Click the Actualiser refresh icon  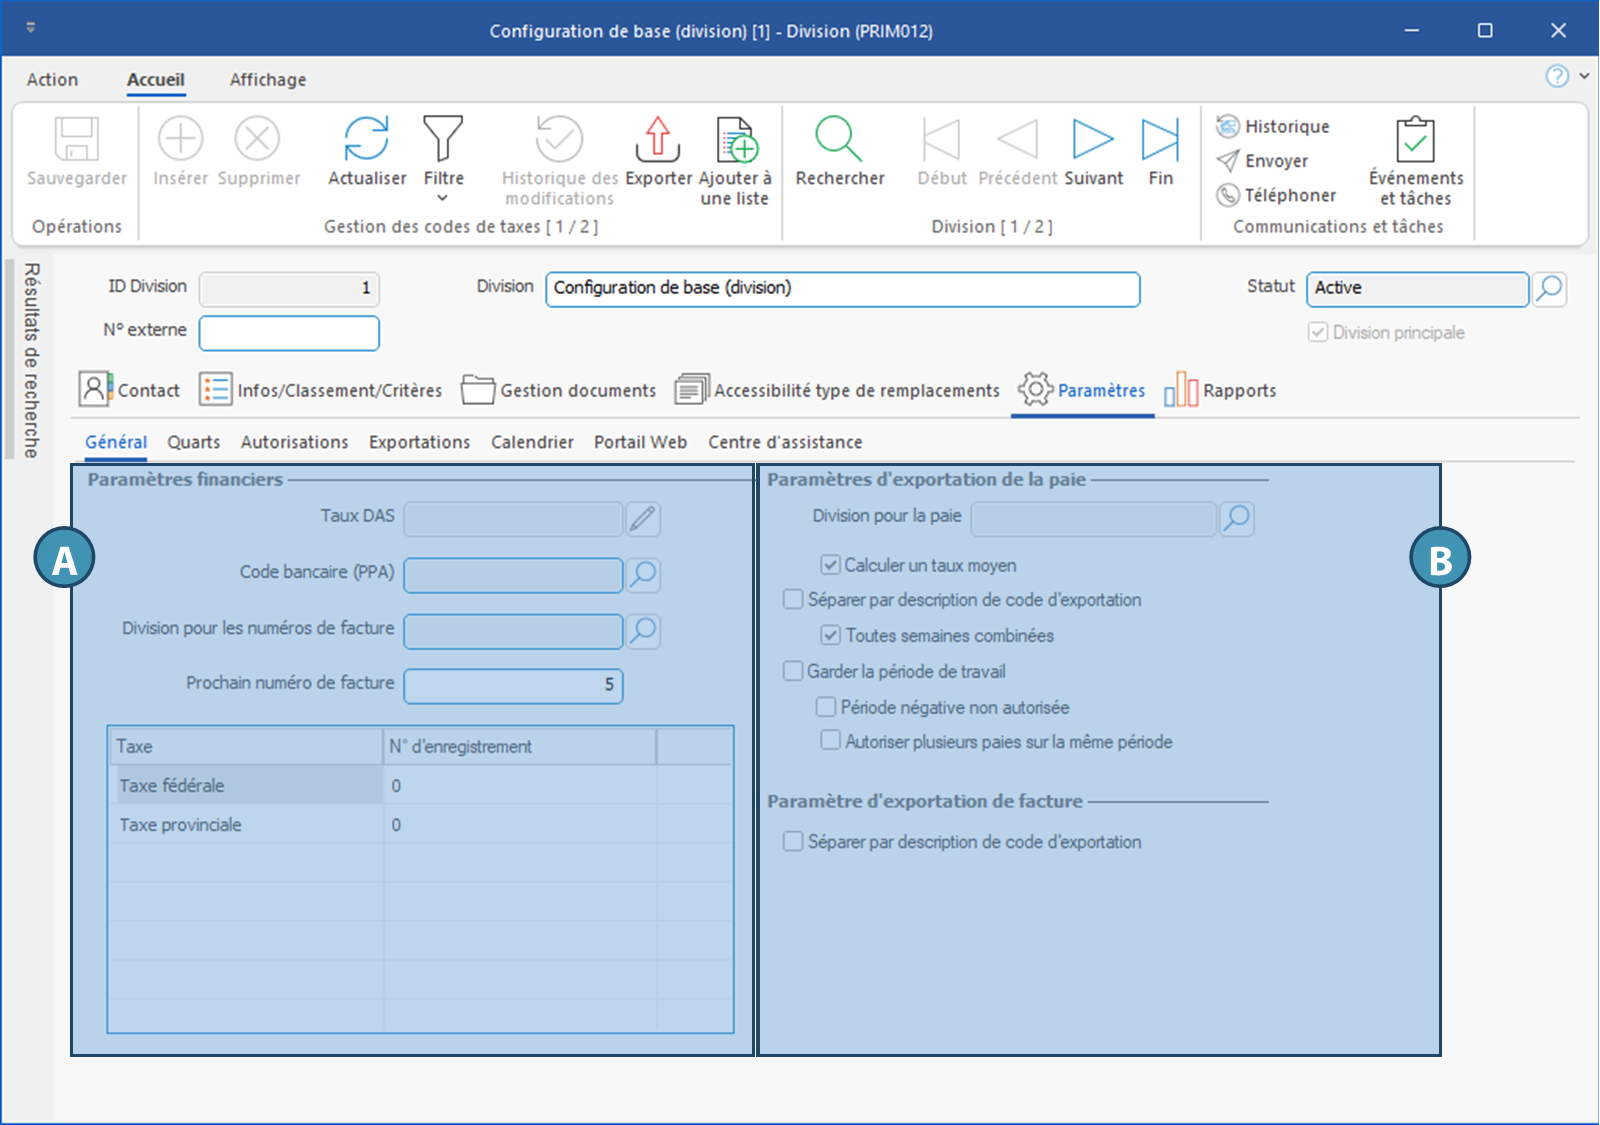366,140
